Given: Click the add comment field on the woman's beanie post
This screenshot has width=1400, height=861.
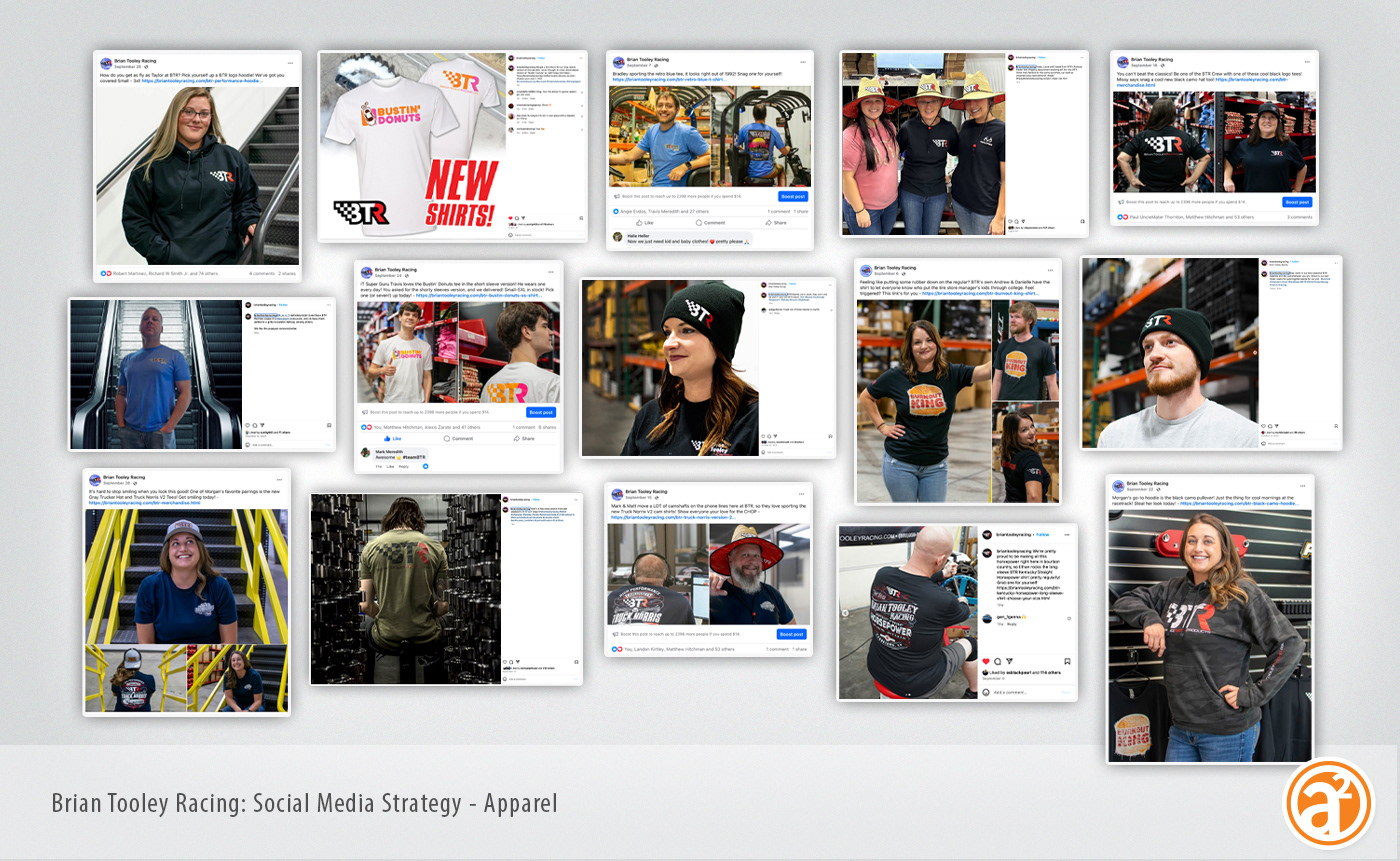Looking at the screenshot, I should click(790, 451).
